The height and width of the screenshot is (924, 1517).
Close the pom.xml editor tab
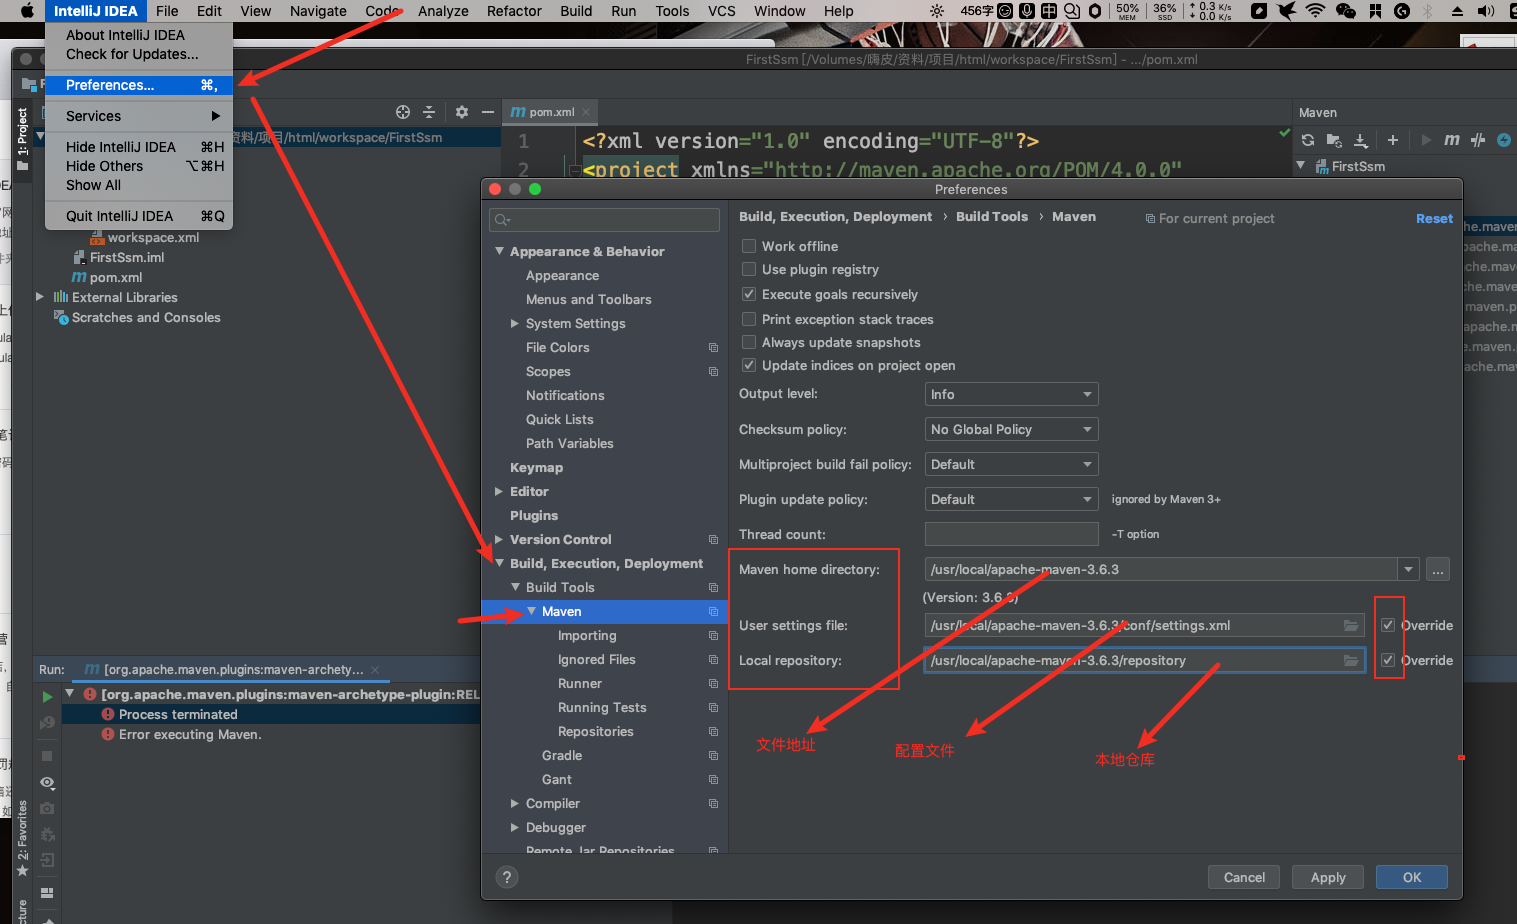pyautogui.click(x=586, y=112)
